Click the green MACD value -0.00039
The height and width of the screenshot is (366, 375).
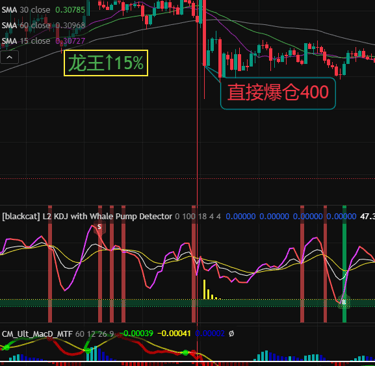point(137,333)
